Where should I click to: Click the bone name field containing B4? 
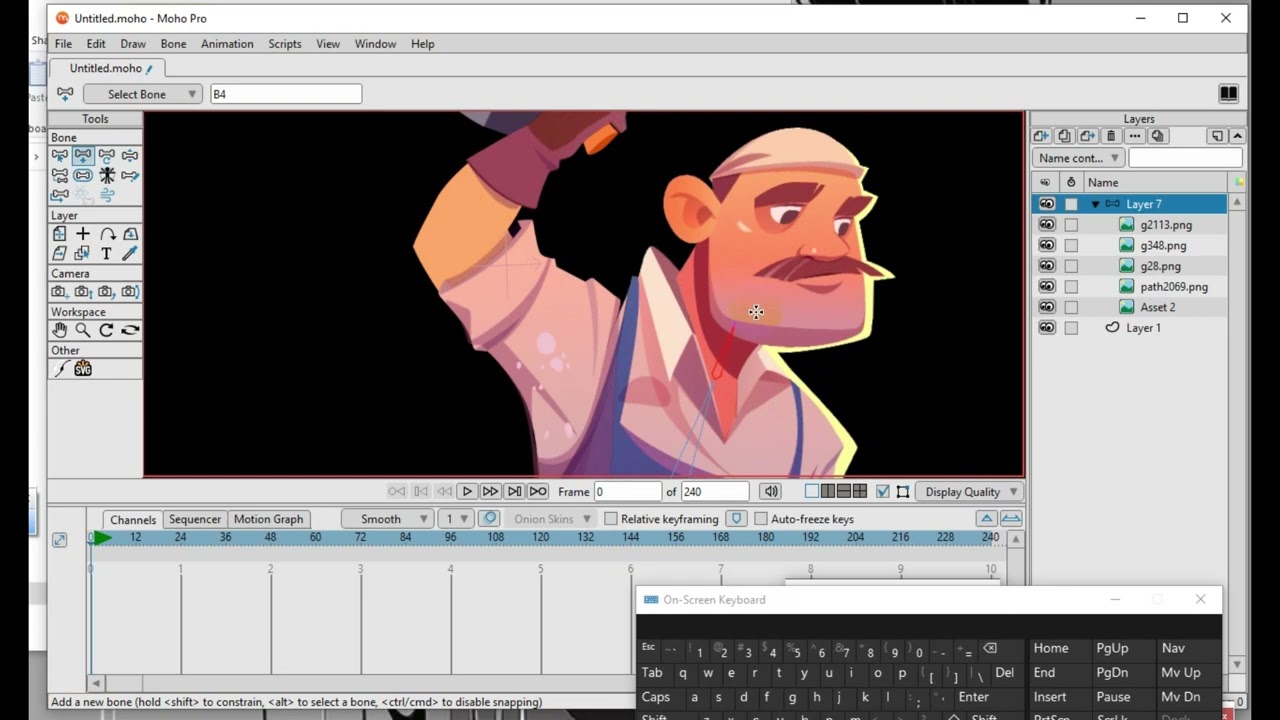(286, 94)
